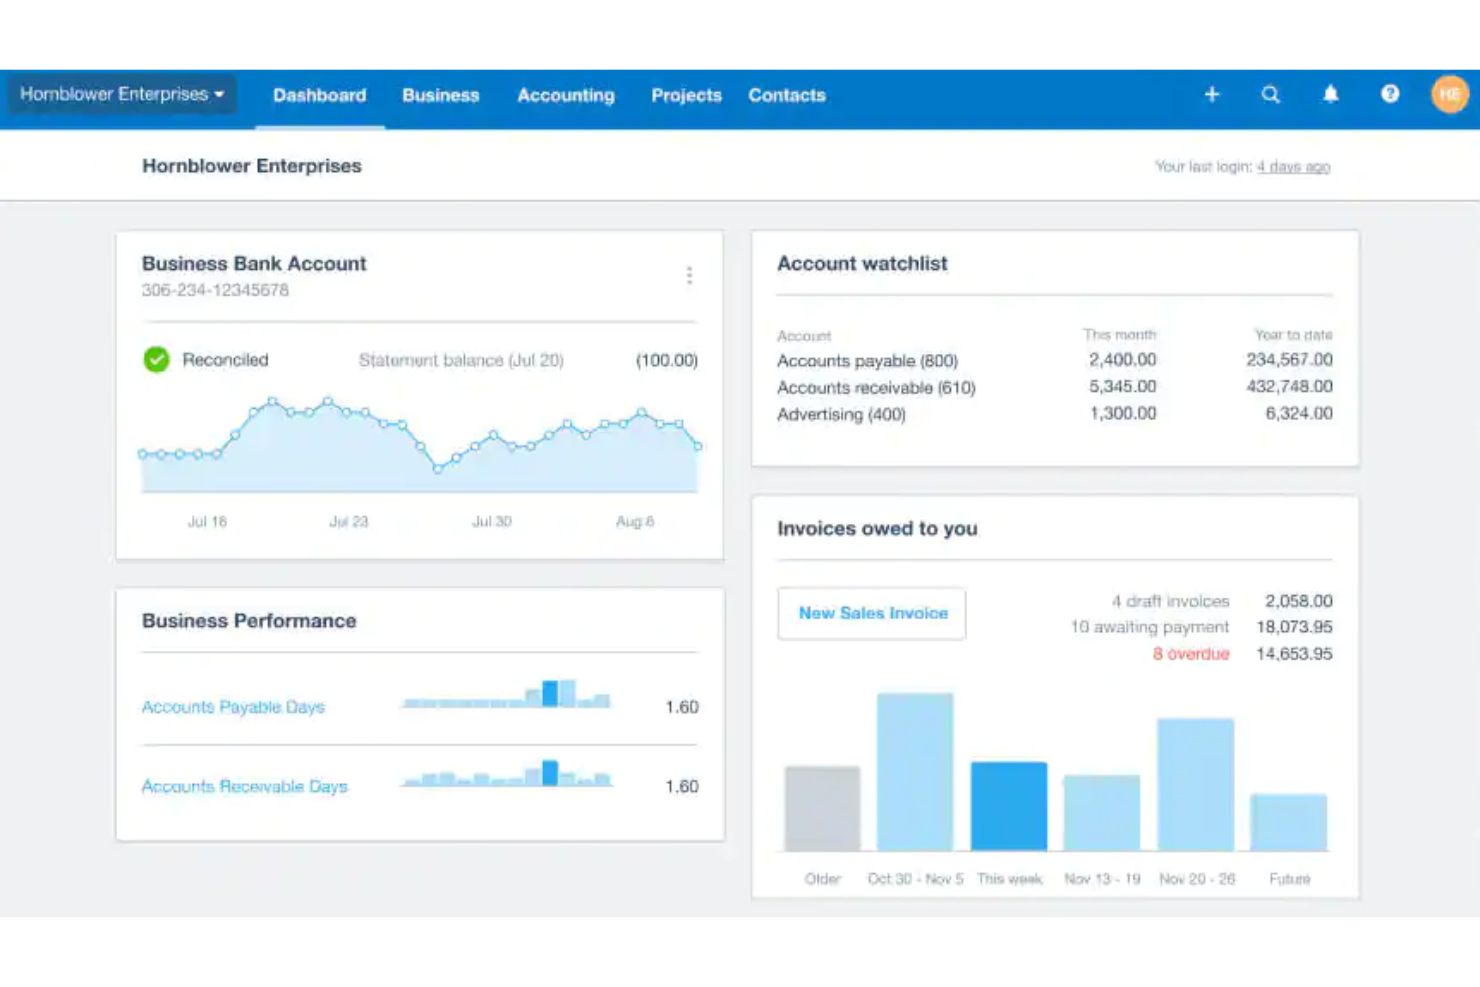Screen dimensions: 1480x987
Task: Open the Projects section
Action: pyautogui.click(x=687, y=95)
